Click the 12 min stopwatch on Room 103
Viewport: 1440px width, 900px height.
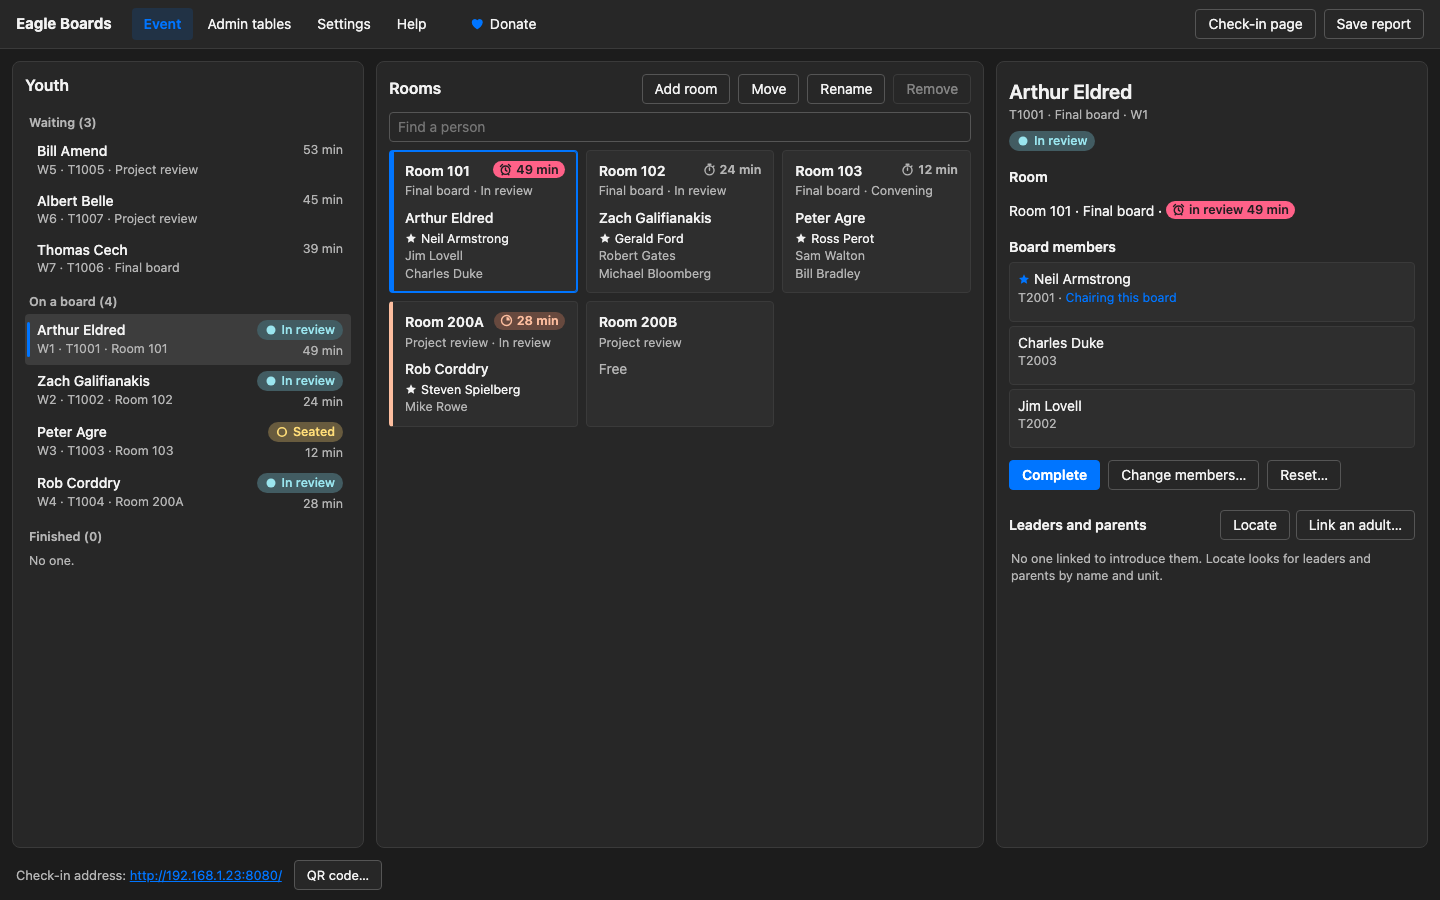[929, 170]
